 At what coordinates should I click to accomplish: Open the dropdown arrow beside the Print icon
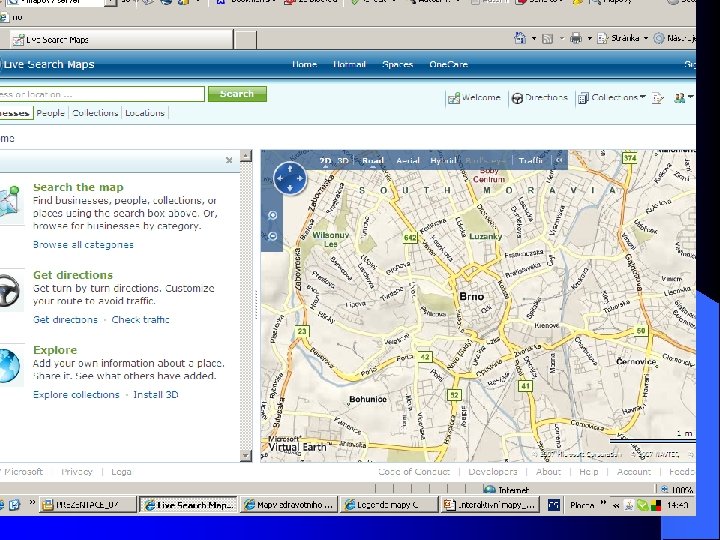tap(590, 39)
